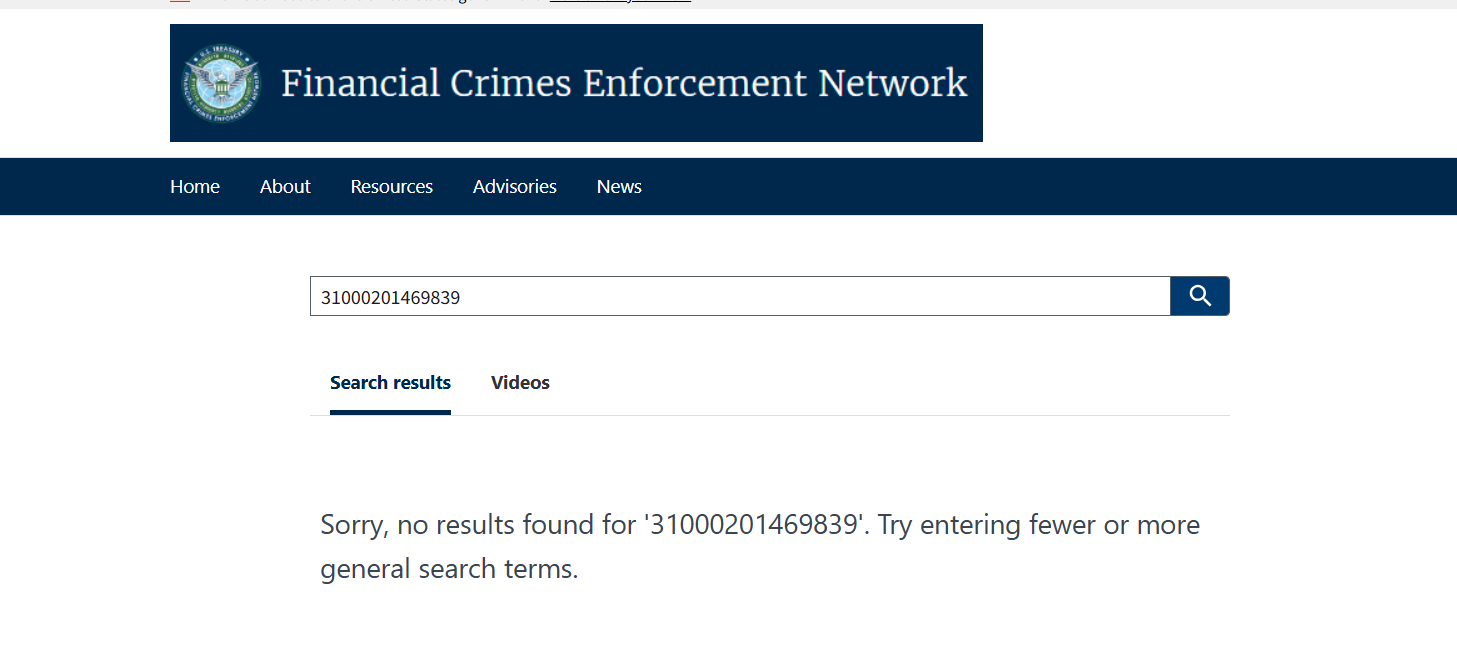This screenshot has width=1457, height=649.
Task: Place cursor on 31000201469839 in search box
Action: [390, 297]
